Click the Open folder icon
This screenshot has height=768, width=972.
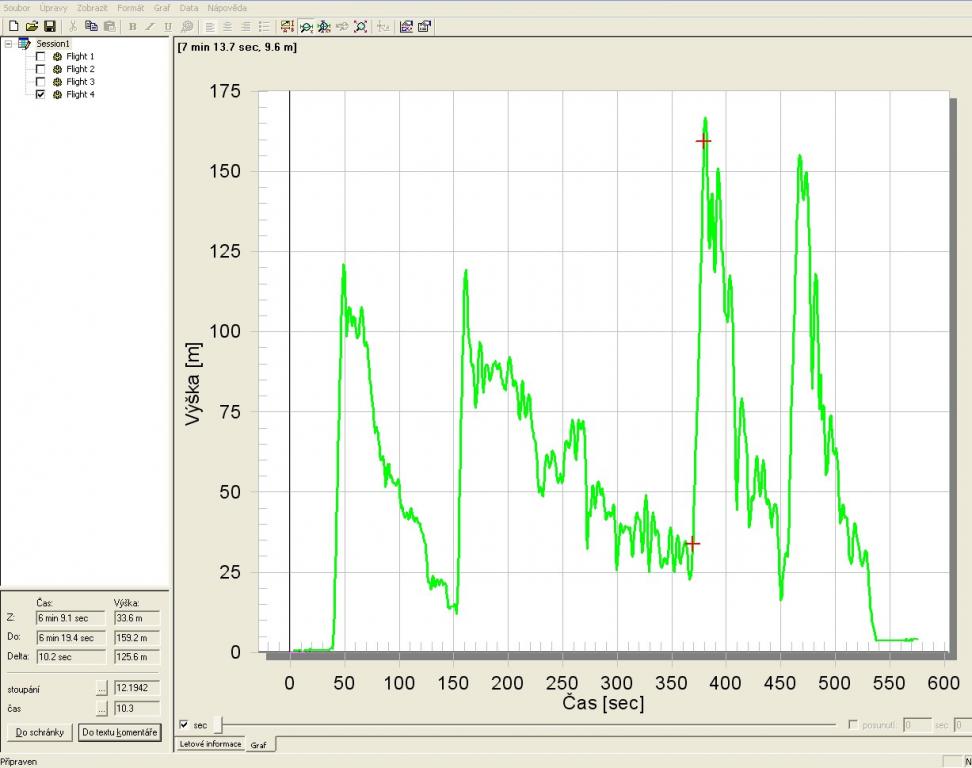pyautogui.click(x=31, y=26)
